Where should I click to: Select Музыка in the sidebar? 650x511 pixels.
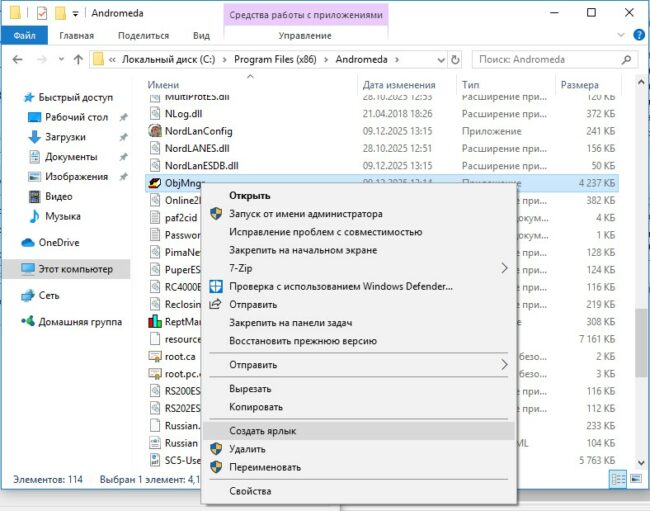coord(62,216)
